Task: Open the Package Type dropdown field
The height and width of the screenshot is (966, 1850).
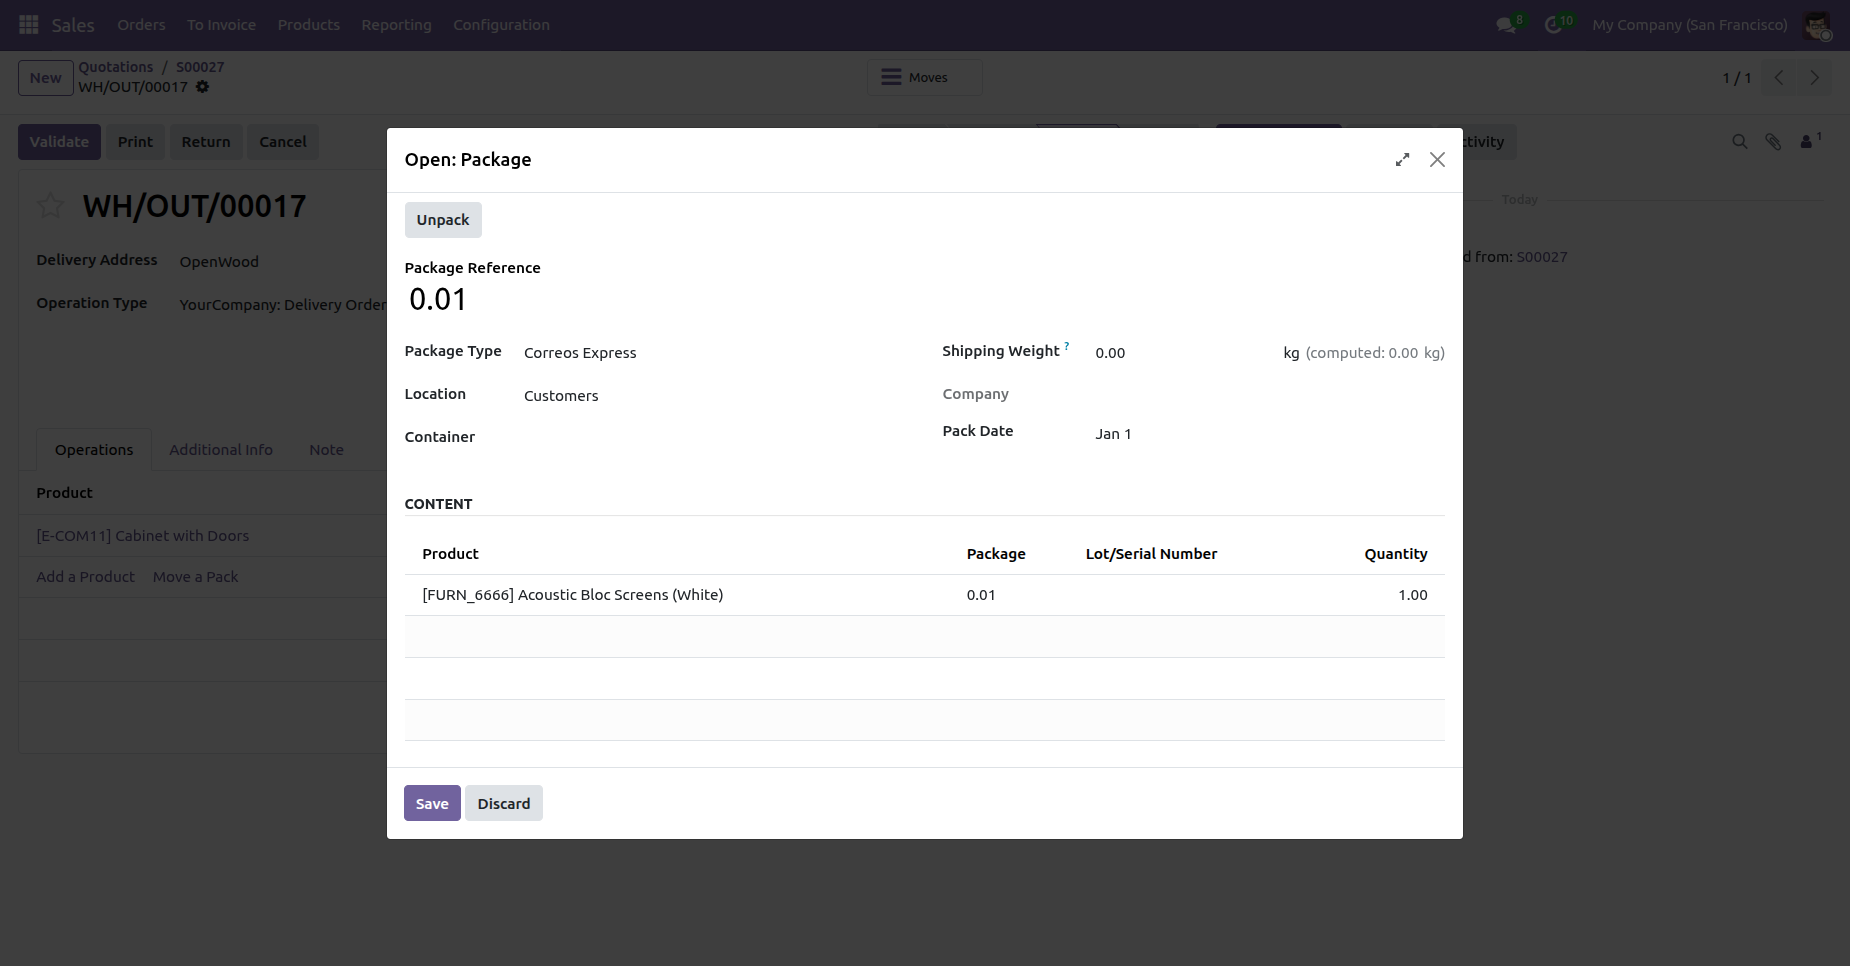Action: click(720, 353)
